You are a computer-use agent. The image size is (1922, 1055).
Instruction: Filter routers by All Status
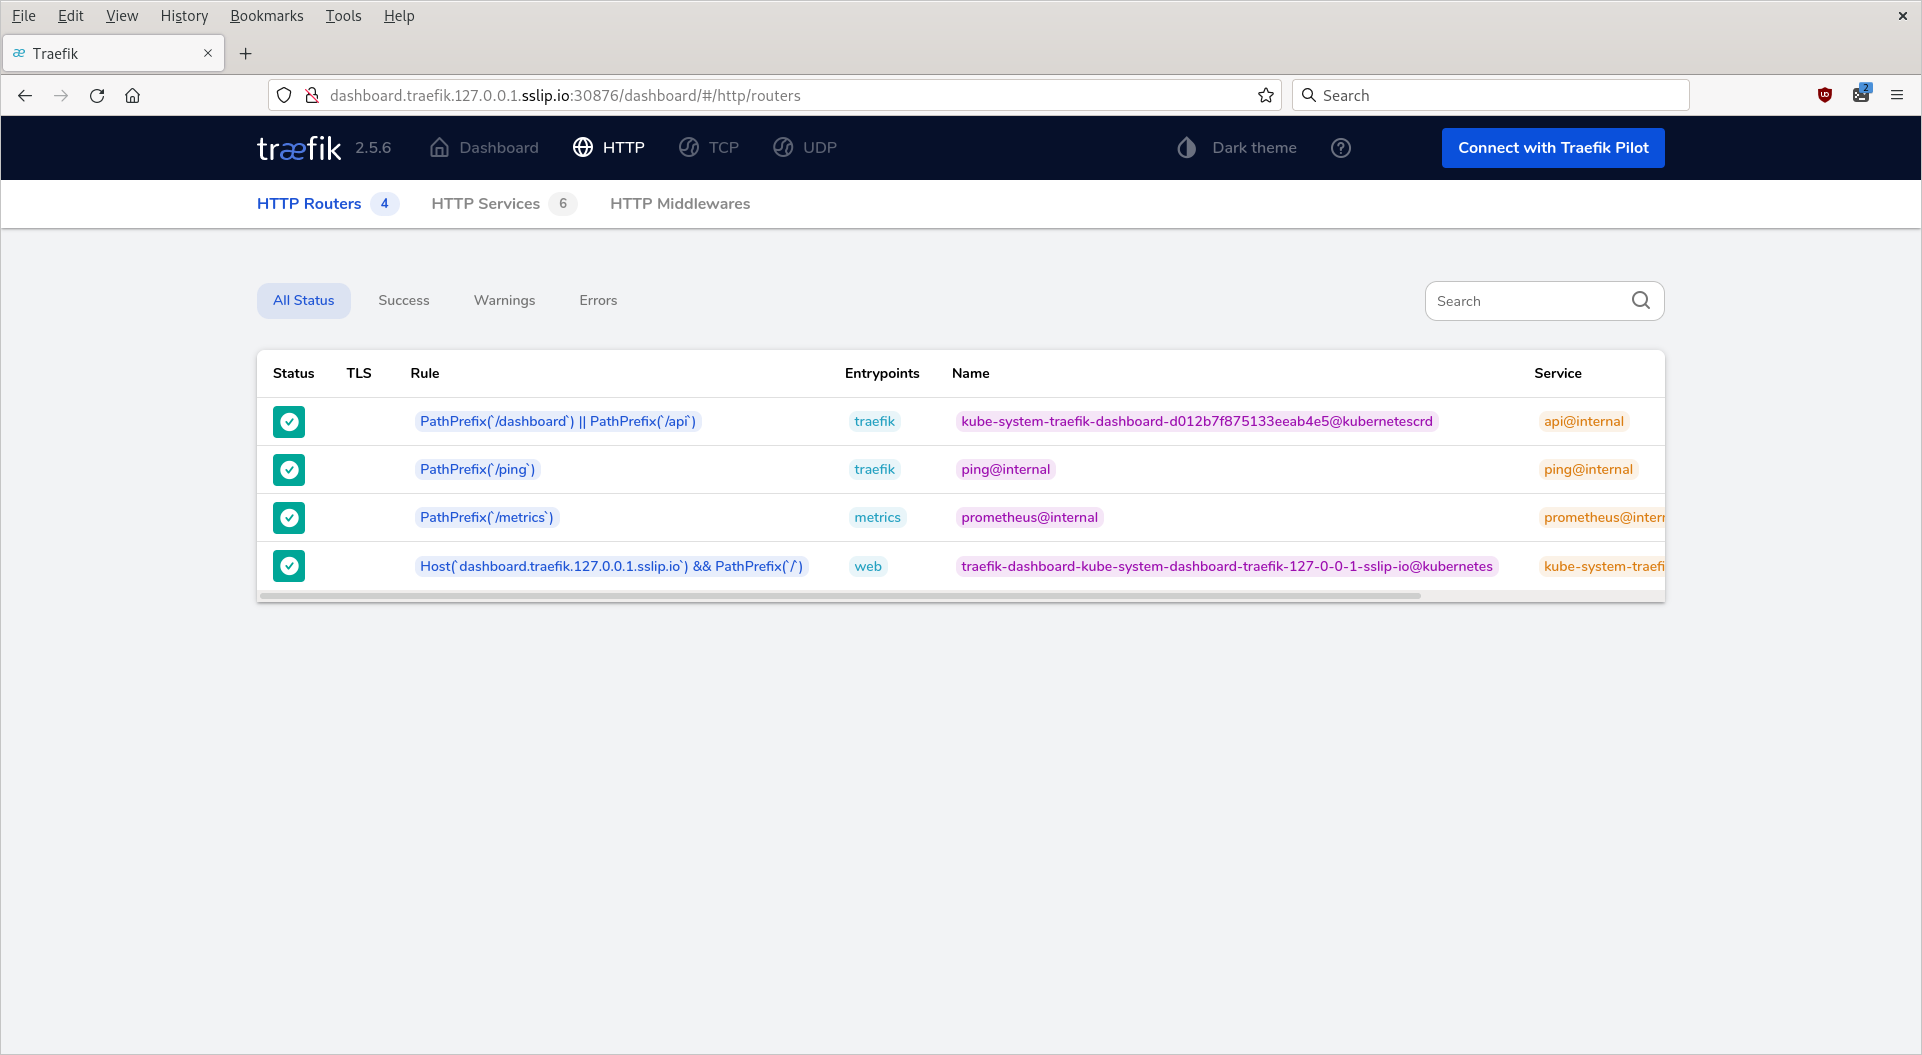[x=304, y=301]
